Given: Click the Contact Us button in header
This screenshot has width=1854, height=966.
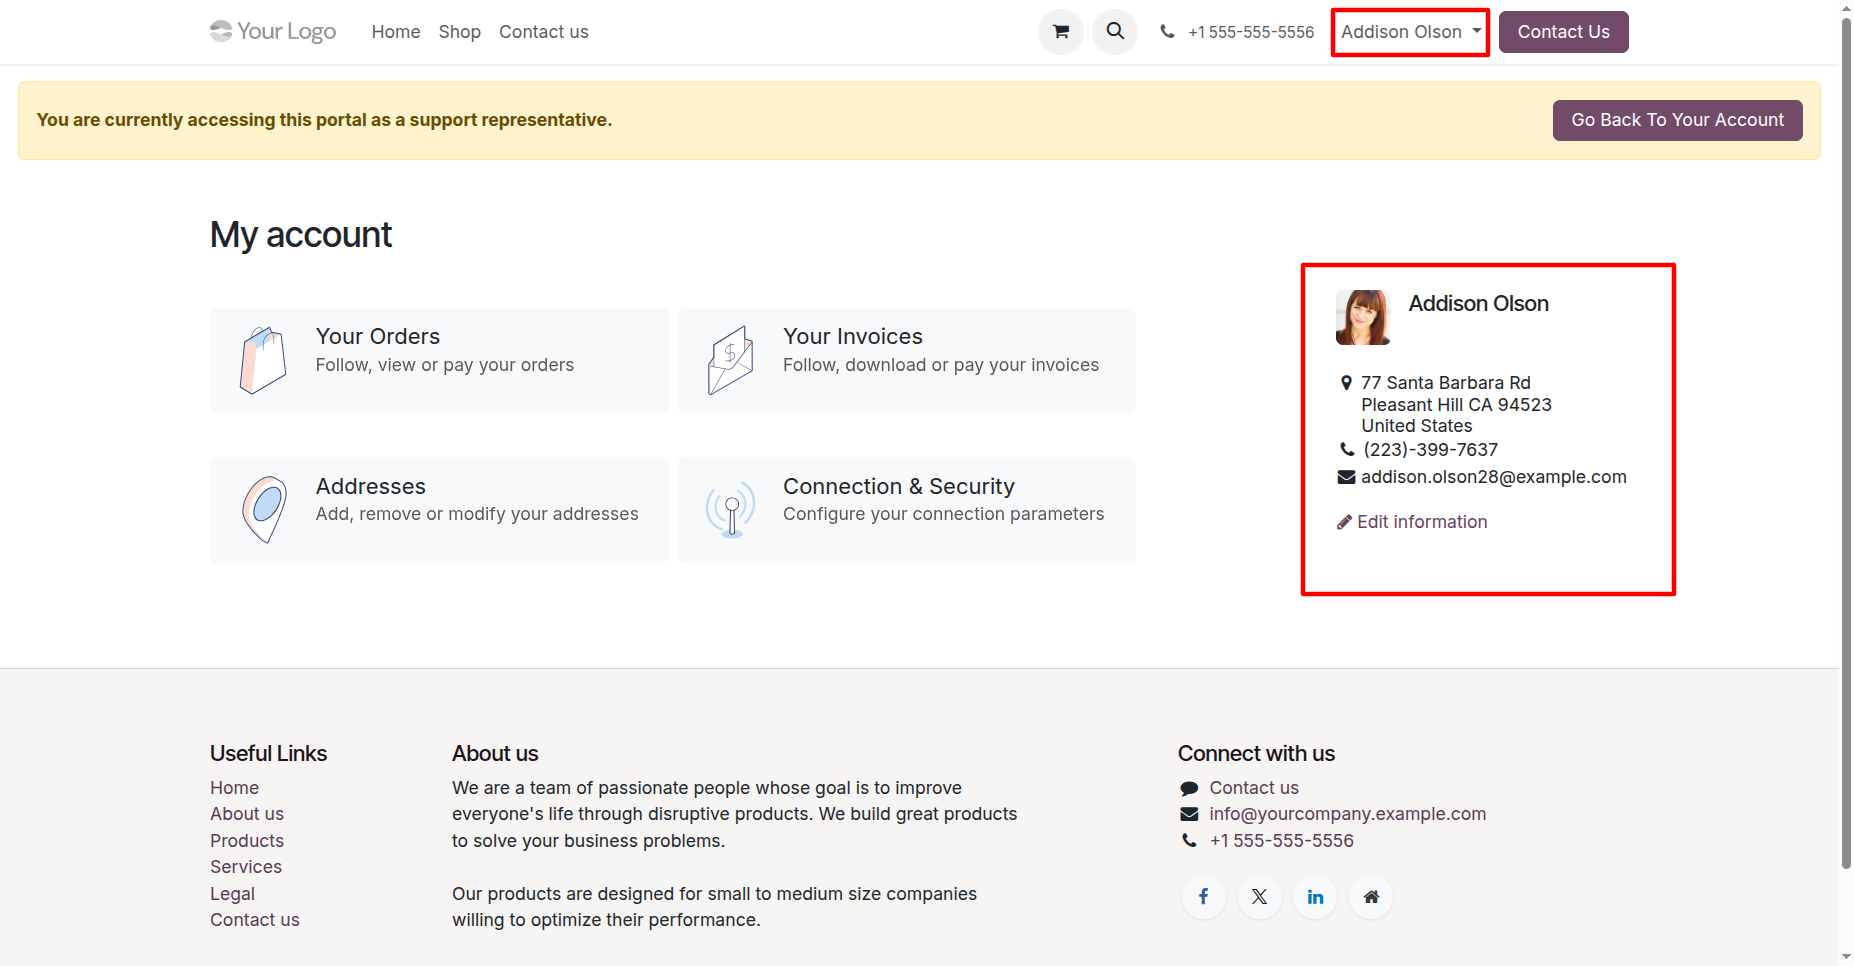Looking at the screenshot, I should 1564,32.
